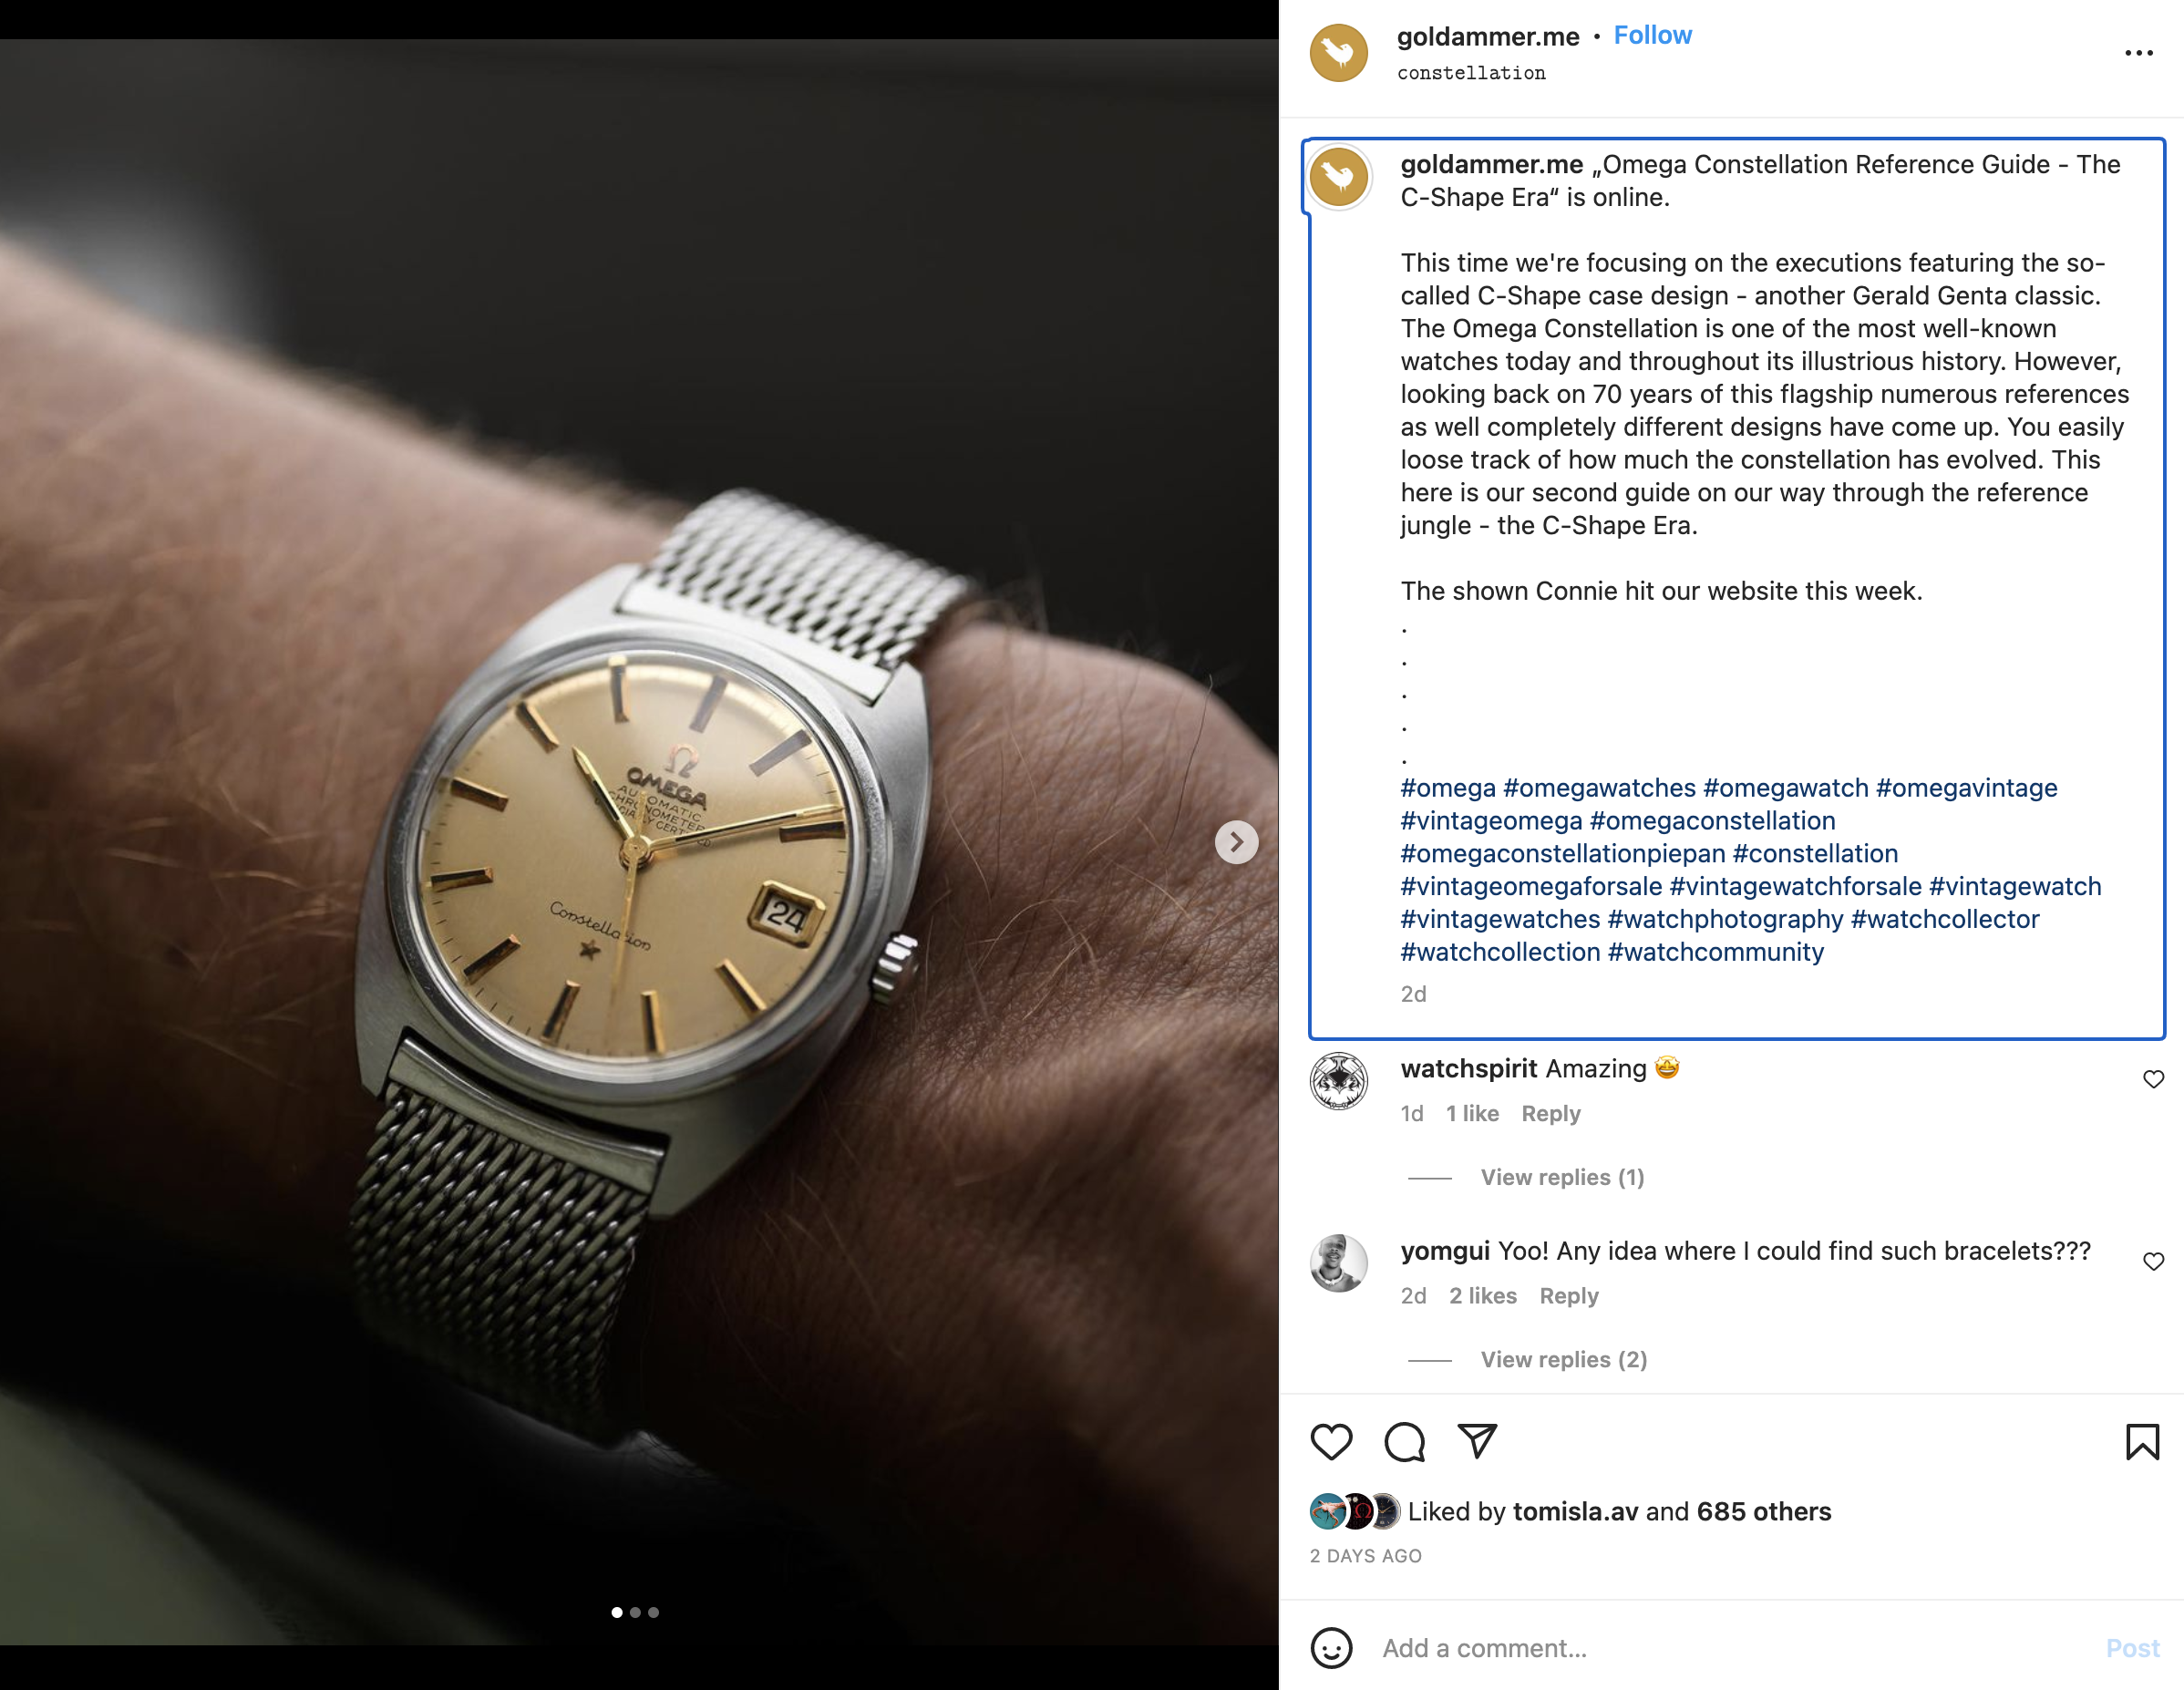The height and width of the screenshot is (1690, 2184).
Task: Follow the goldammer.me account
Action: 1652,35
